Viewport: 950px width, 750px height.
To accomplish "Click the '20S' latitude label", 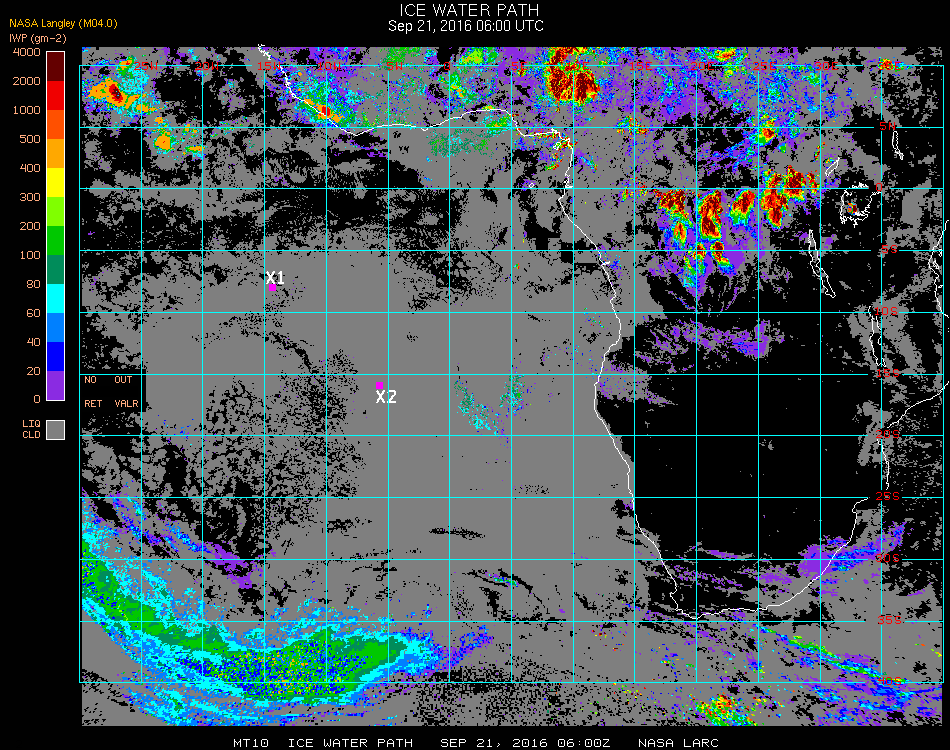I will coord(888,434).
